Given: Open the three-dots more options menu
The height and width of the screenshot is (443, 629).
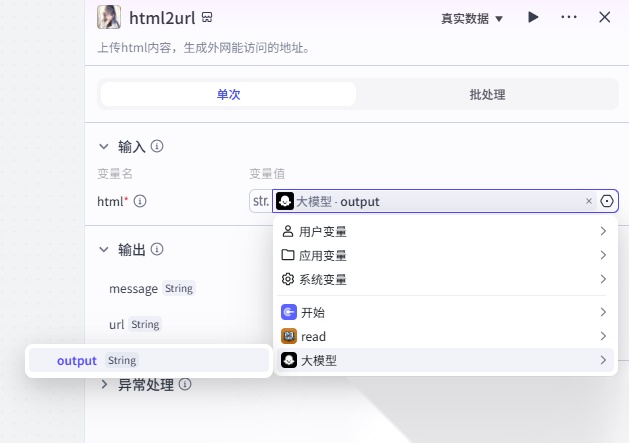Looking at the screenshot, I should (569, 17).
